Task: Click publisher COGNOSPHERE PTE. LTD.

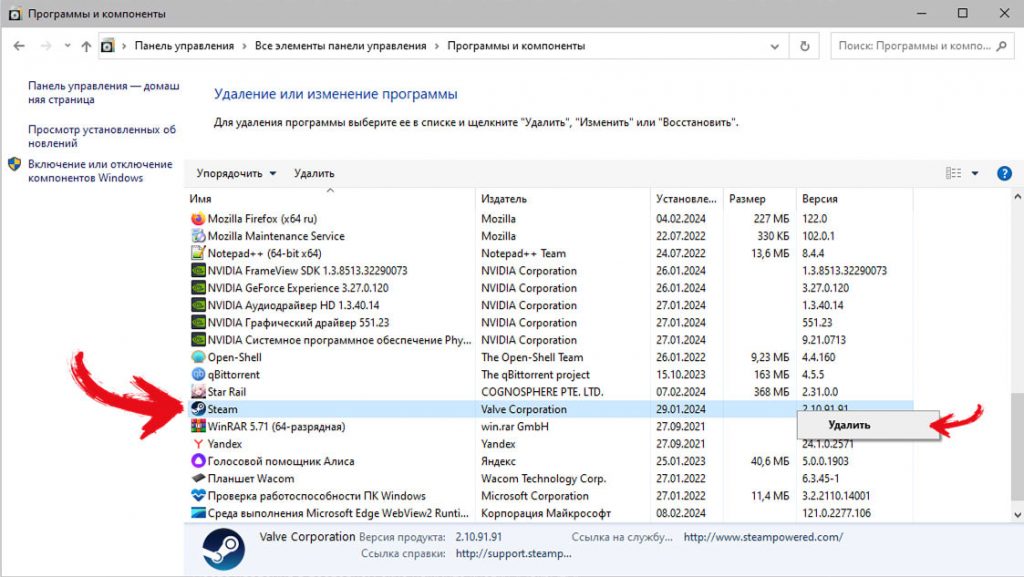Action: 542,392
